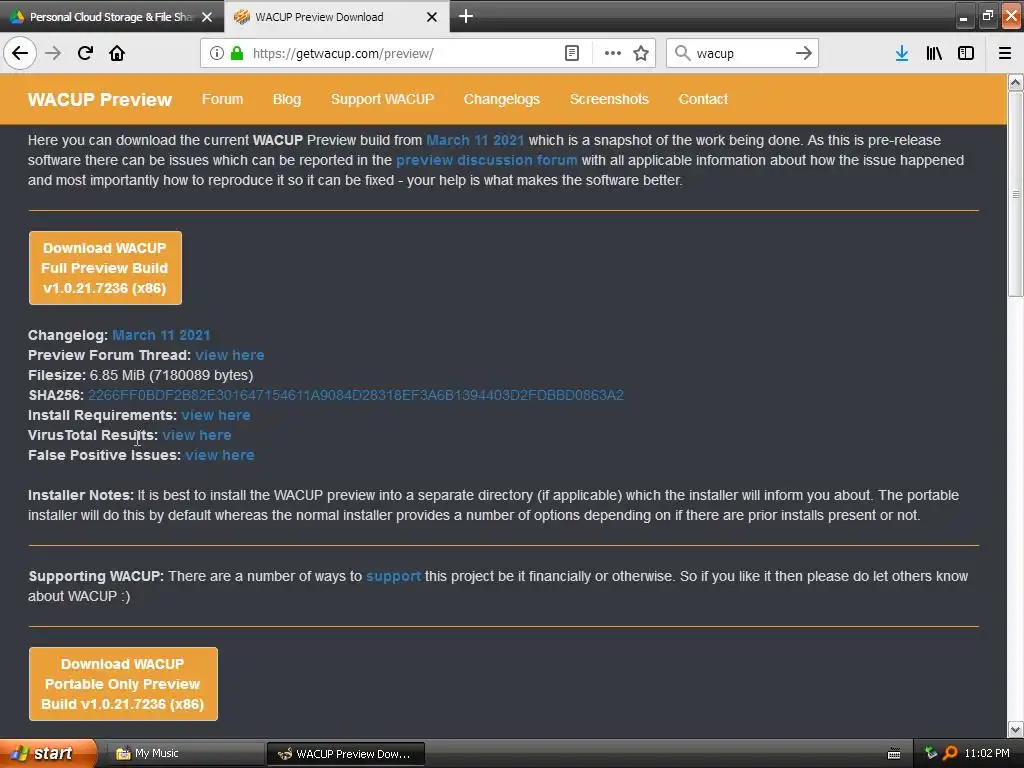Viewport: 1024px width, 768px height.
Task: Click the taskbar on-screen keyboard icon
Action: 894,754
